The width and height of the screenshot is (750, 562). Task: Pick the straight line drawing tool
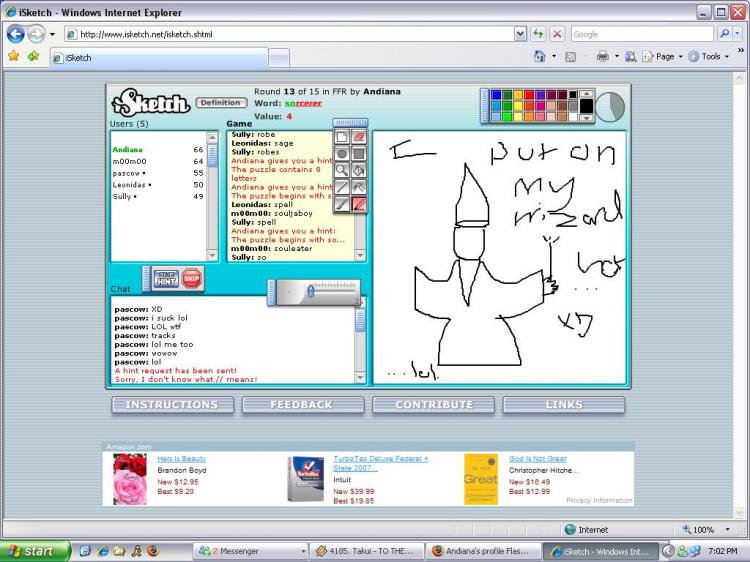pyautogui.click(x=342, y=187)
